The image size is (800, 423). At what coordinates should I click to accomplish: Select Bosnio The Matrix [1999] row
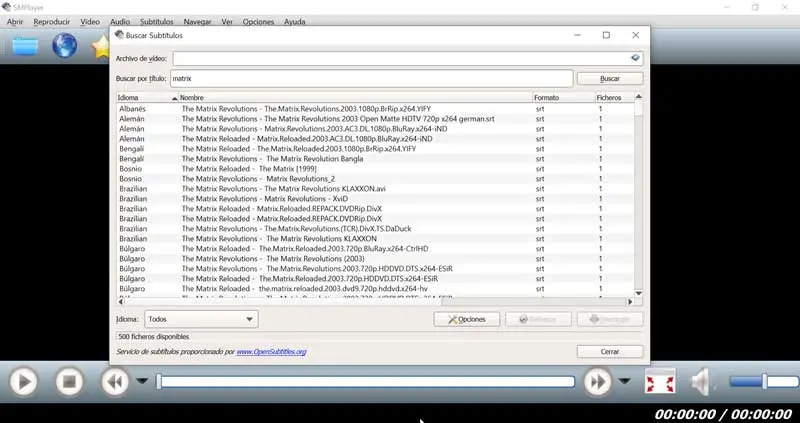[x=375, y=169]
